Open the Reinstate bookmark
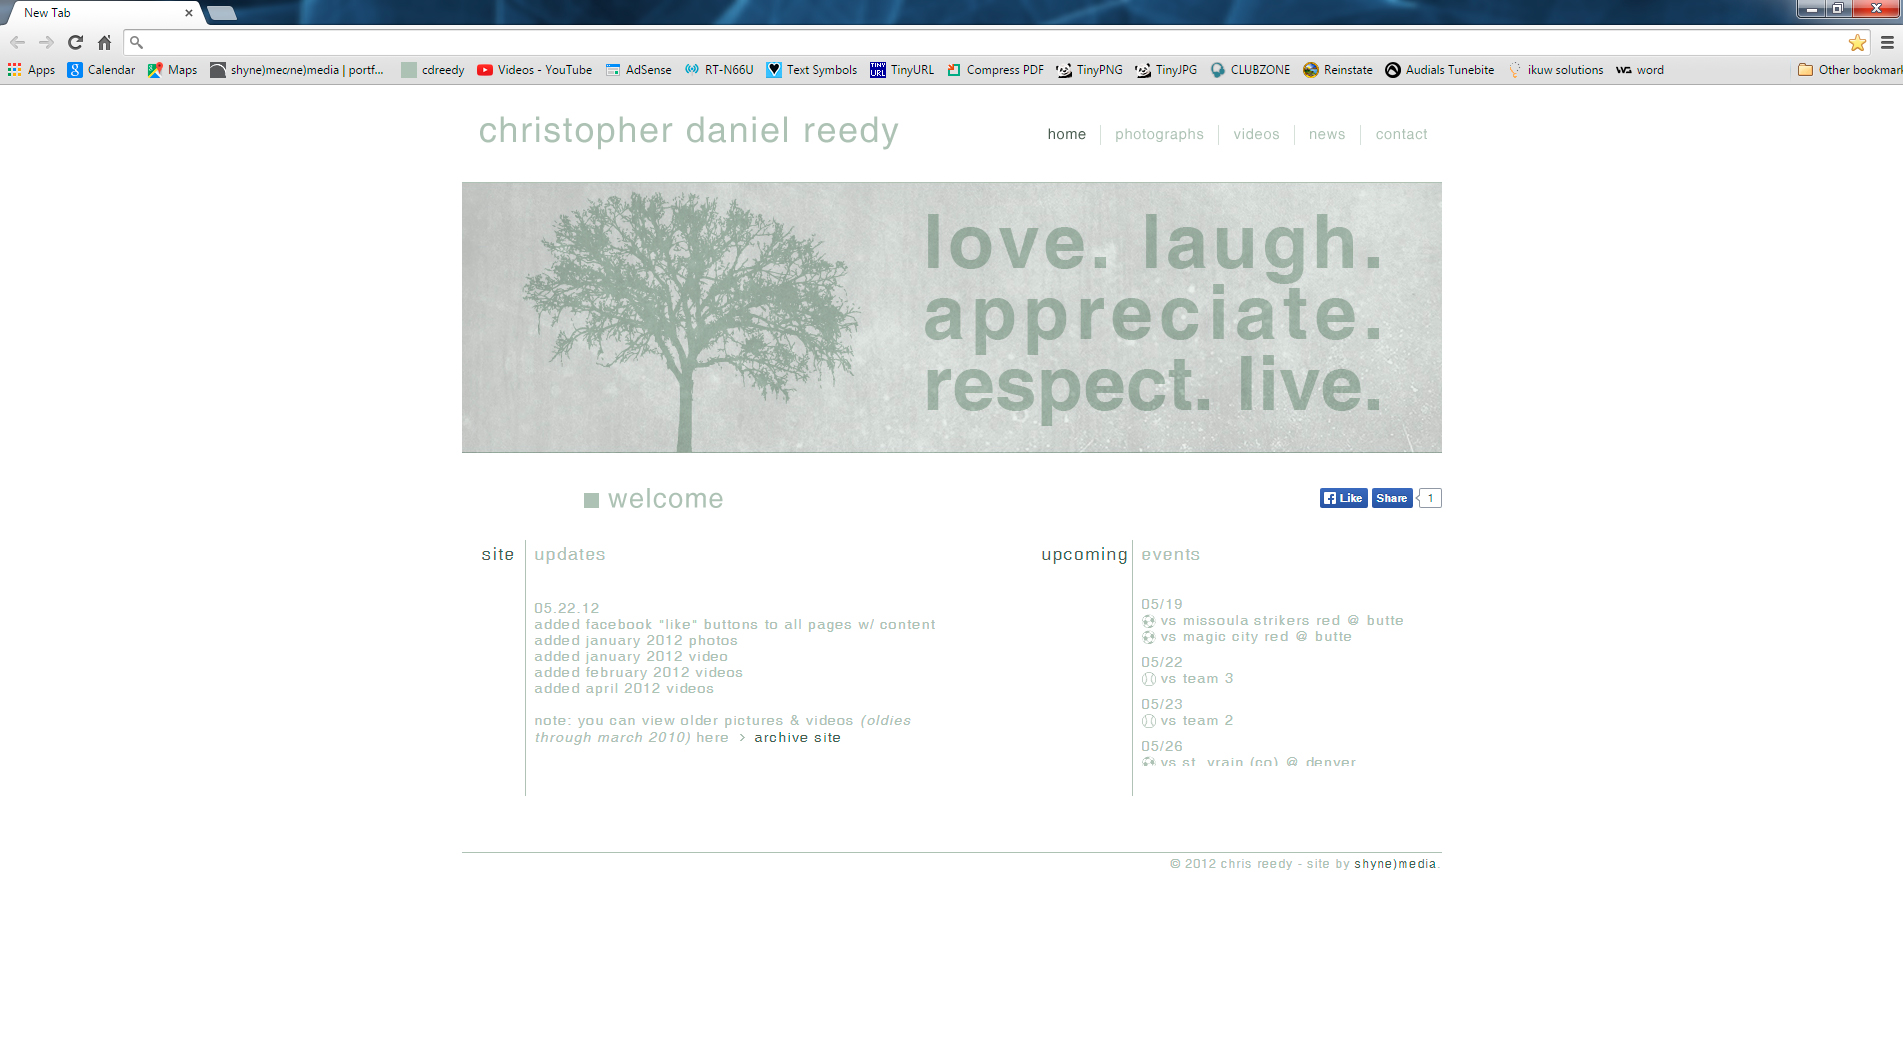The image size is (1903, 1050). (1338, 70)
